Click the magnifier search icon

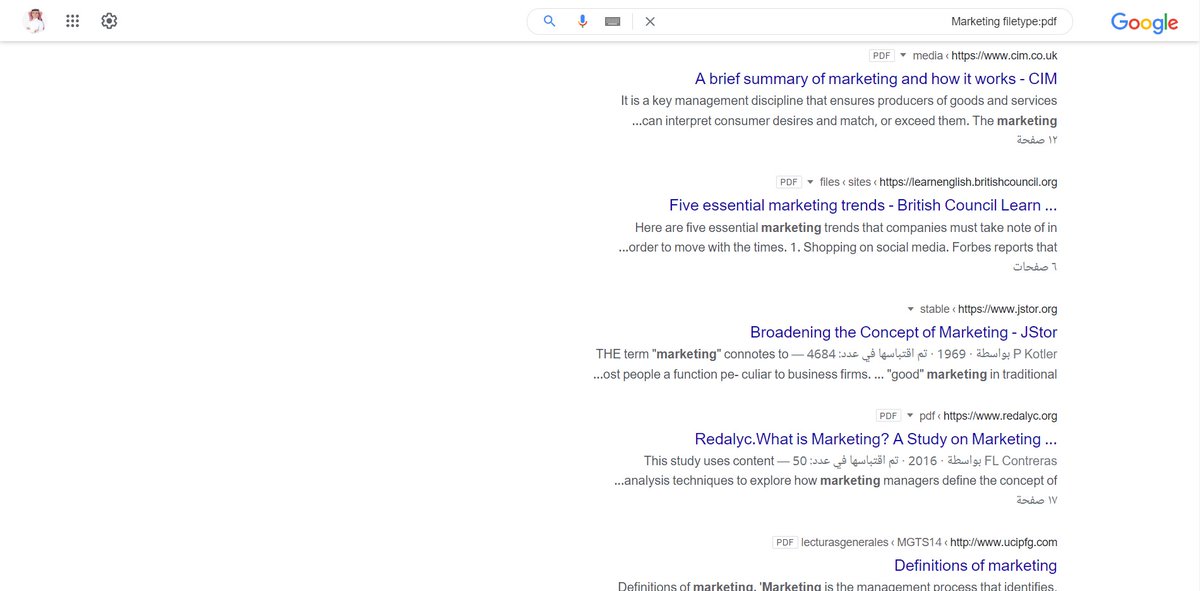[549, 21]
